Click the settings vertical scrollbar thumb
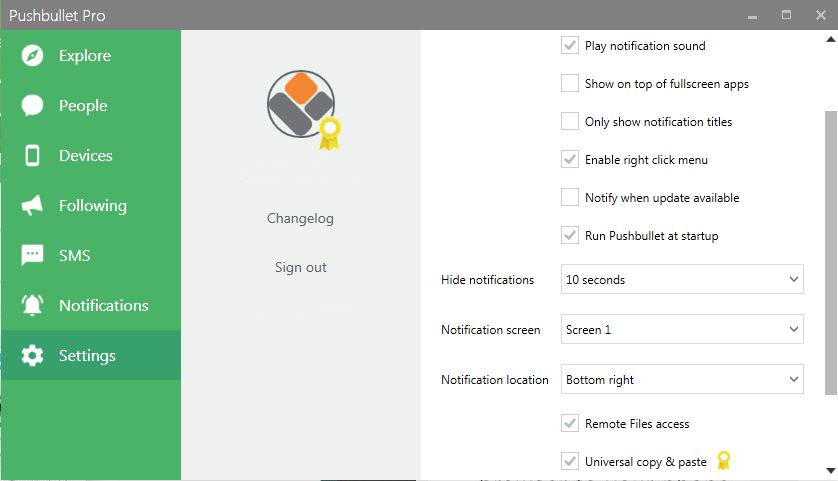This screenshot has height=481, width=838. 831,253
